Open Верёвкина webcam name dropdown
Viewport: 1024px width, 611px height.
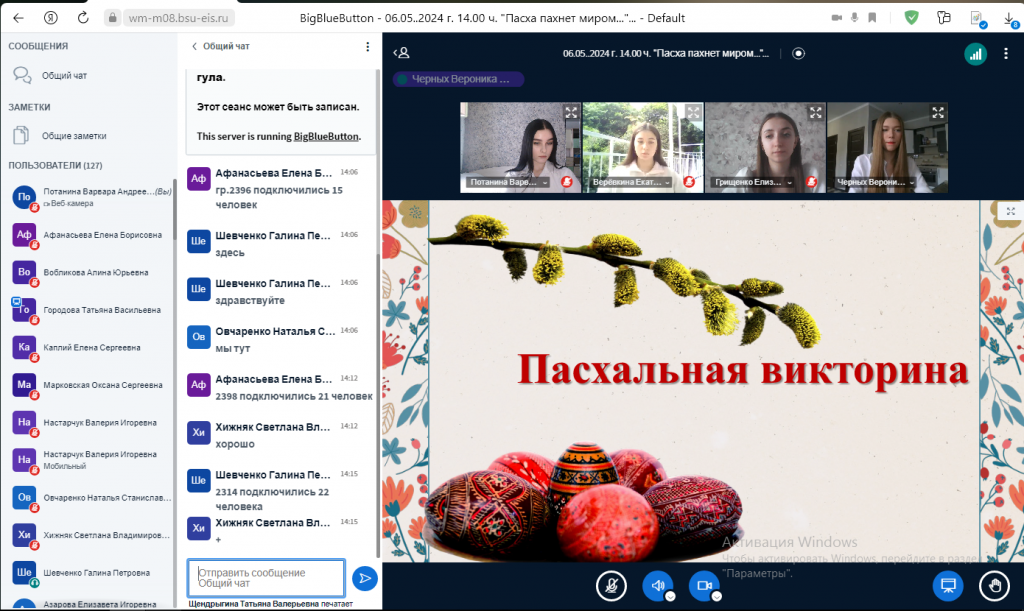[x=631, y=182]
